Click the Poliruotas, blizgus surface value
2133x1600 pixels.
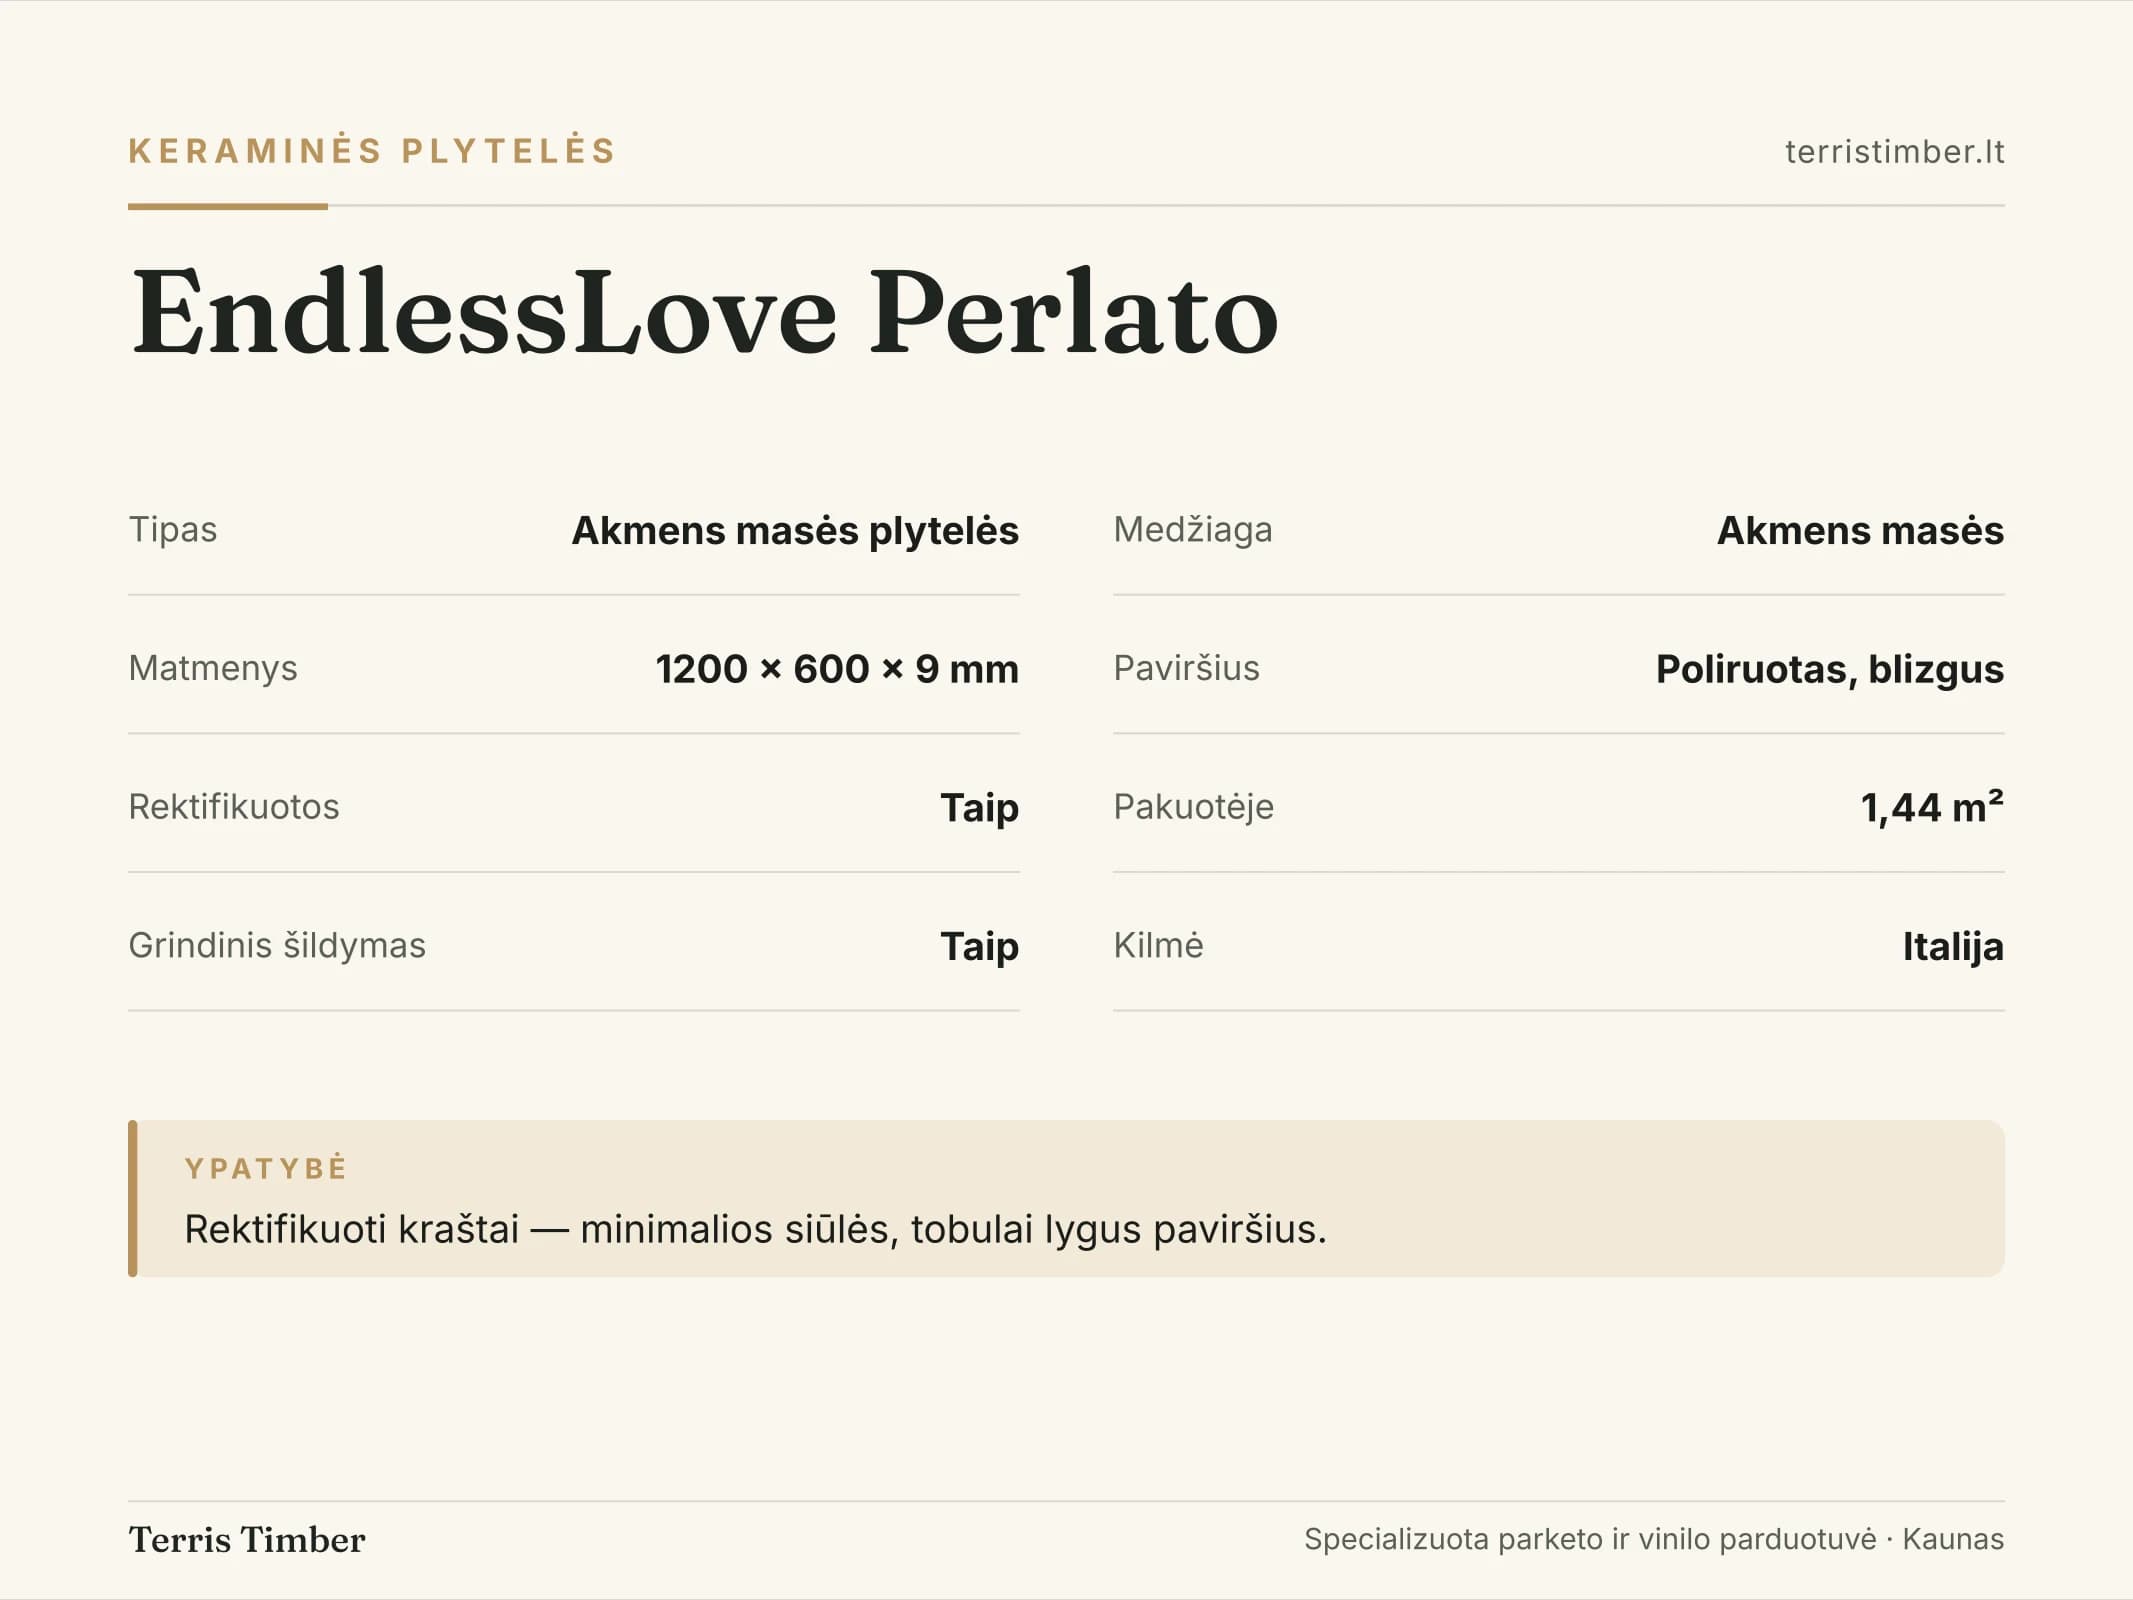pos(1830,669)
